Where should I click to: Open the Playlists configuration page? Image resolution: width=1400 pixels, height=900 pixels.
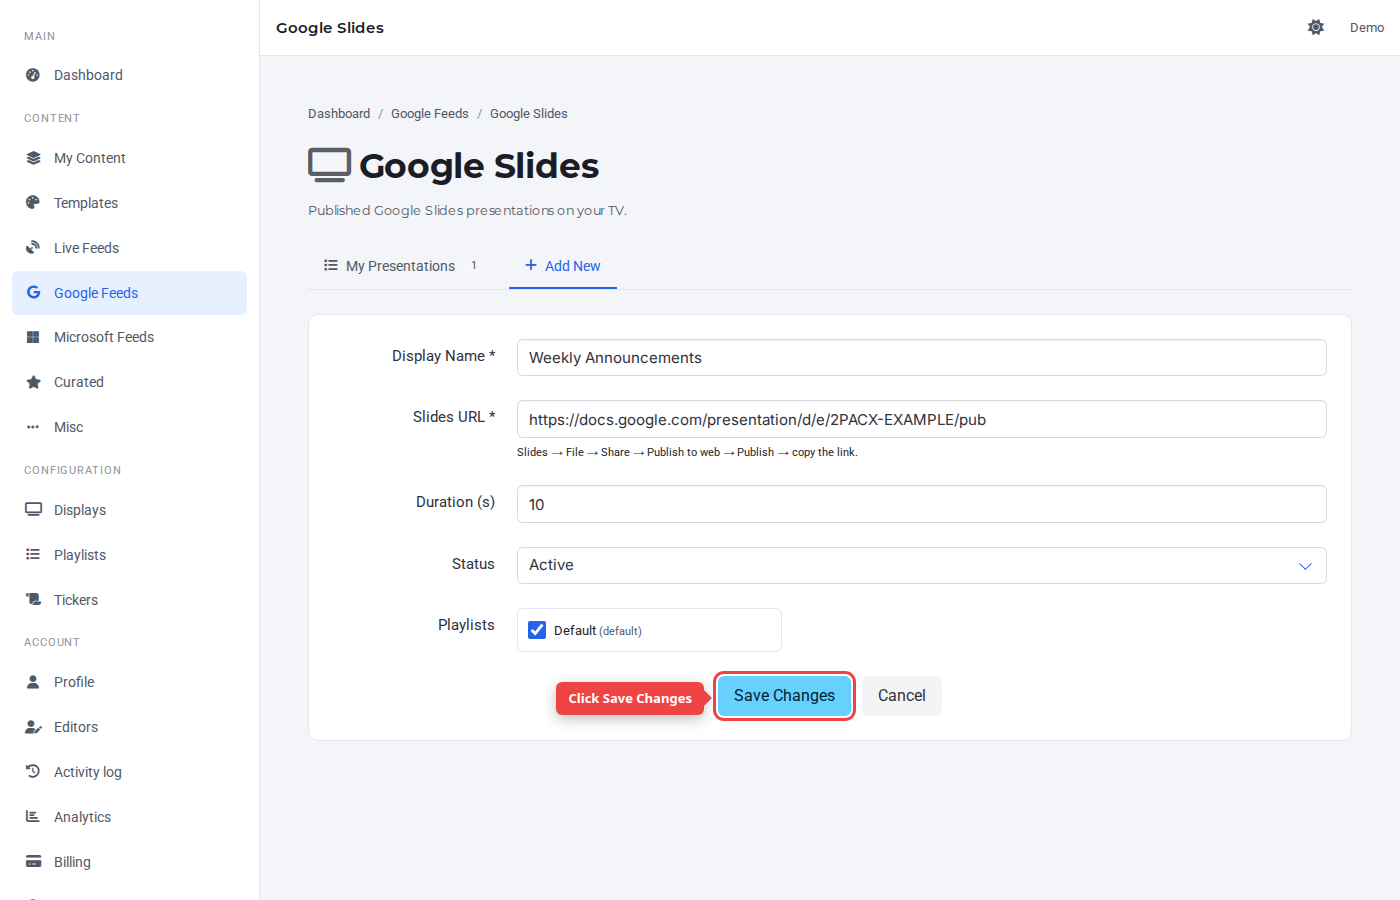tap(129, 555)
